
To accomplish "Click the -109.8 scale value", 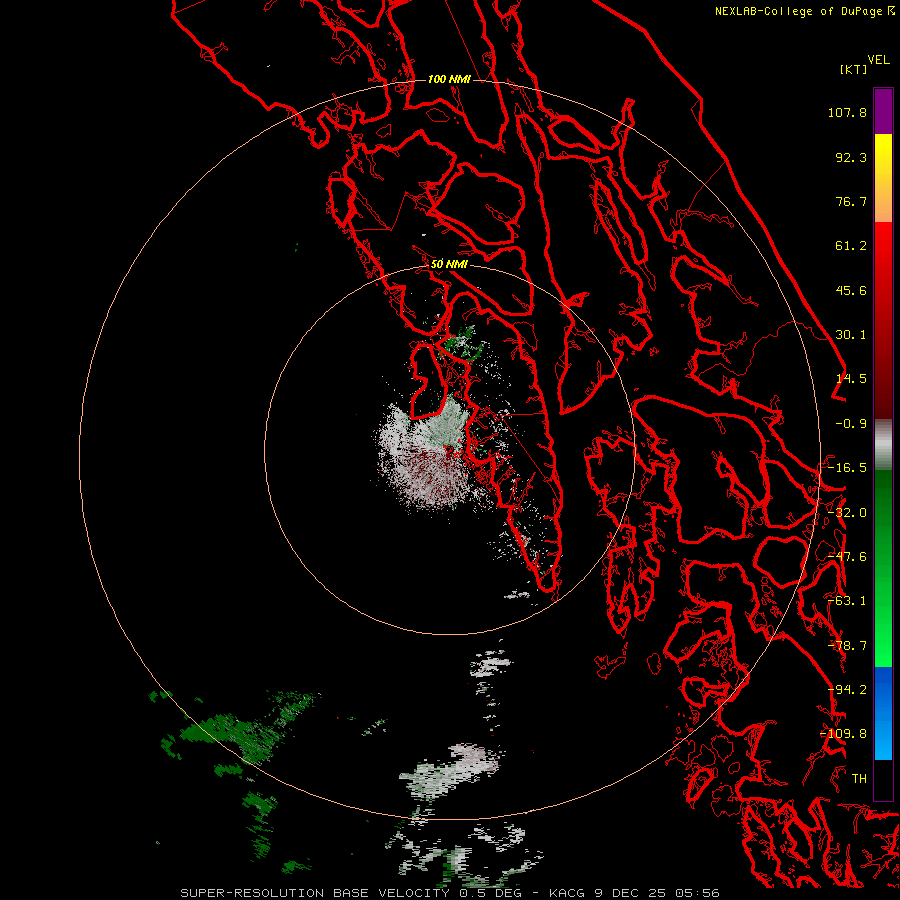I will click(x=843, y=734).
